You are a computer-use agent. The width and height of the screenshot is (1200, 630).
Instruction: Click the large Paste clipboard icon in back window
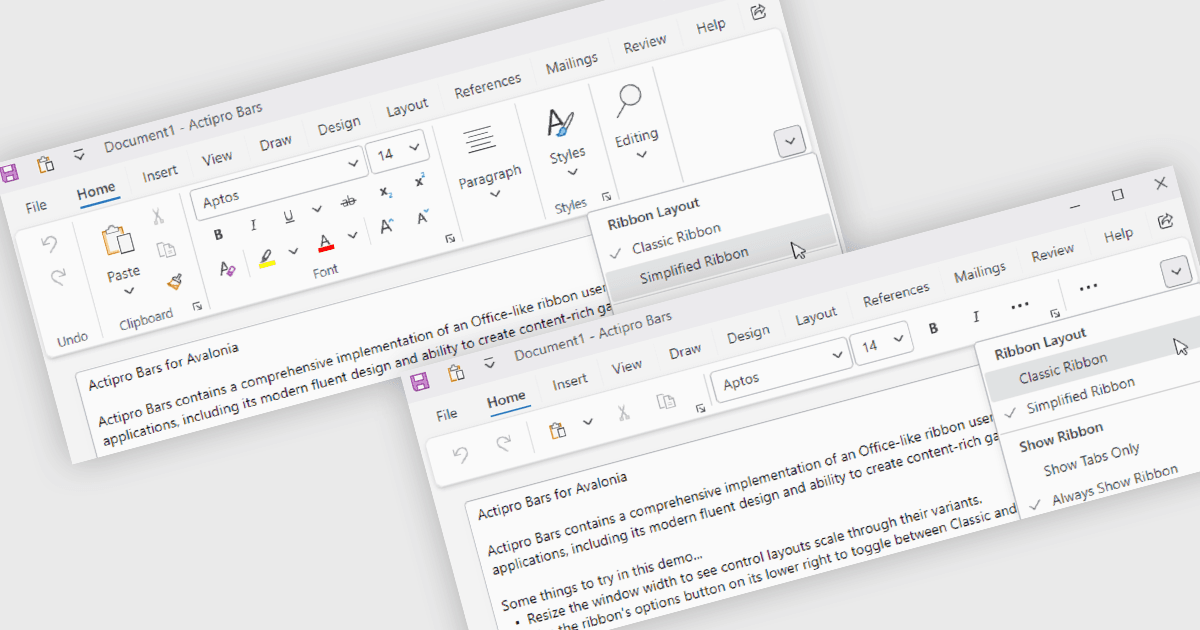117,240
